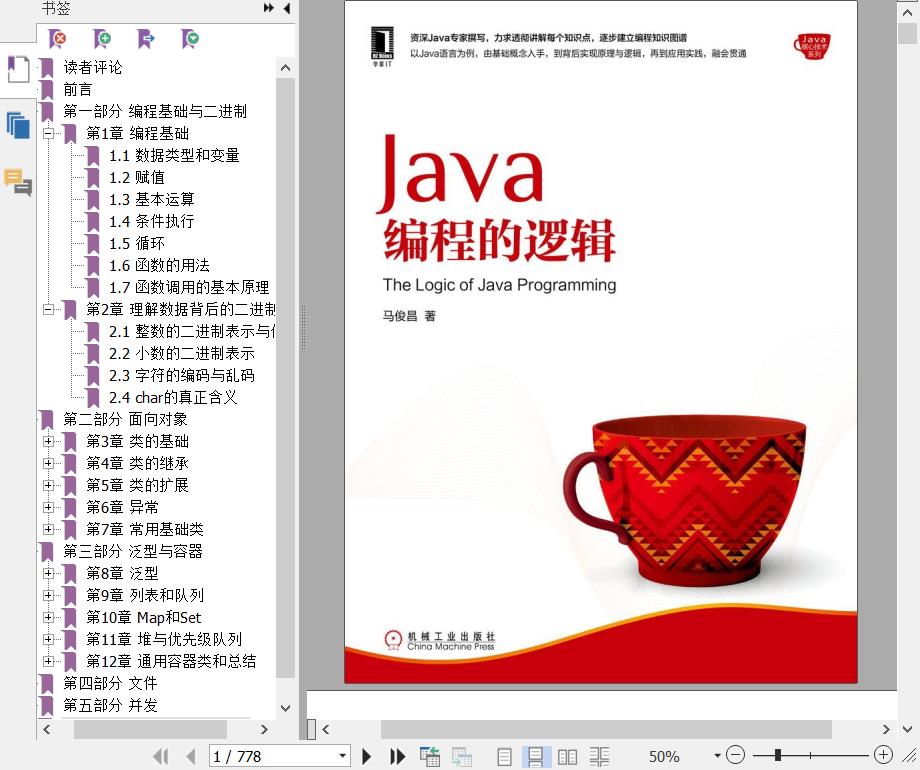Open bookmark 1.5 循环
920x770 pixels.
[137, 244]
